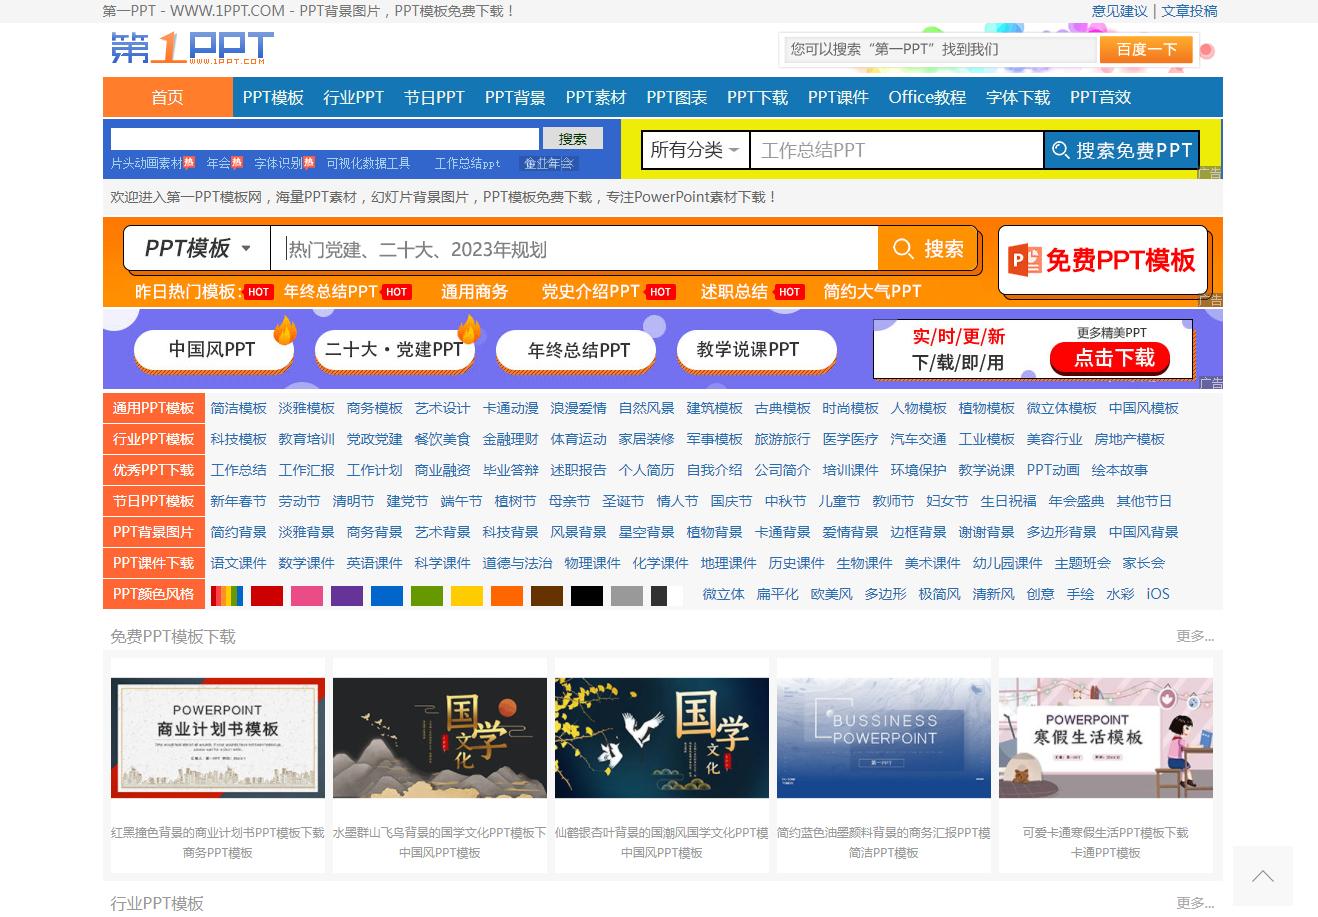
Task: Select the black color swatch in PPT颜色风格 row
Action: tap(587, 594)
